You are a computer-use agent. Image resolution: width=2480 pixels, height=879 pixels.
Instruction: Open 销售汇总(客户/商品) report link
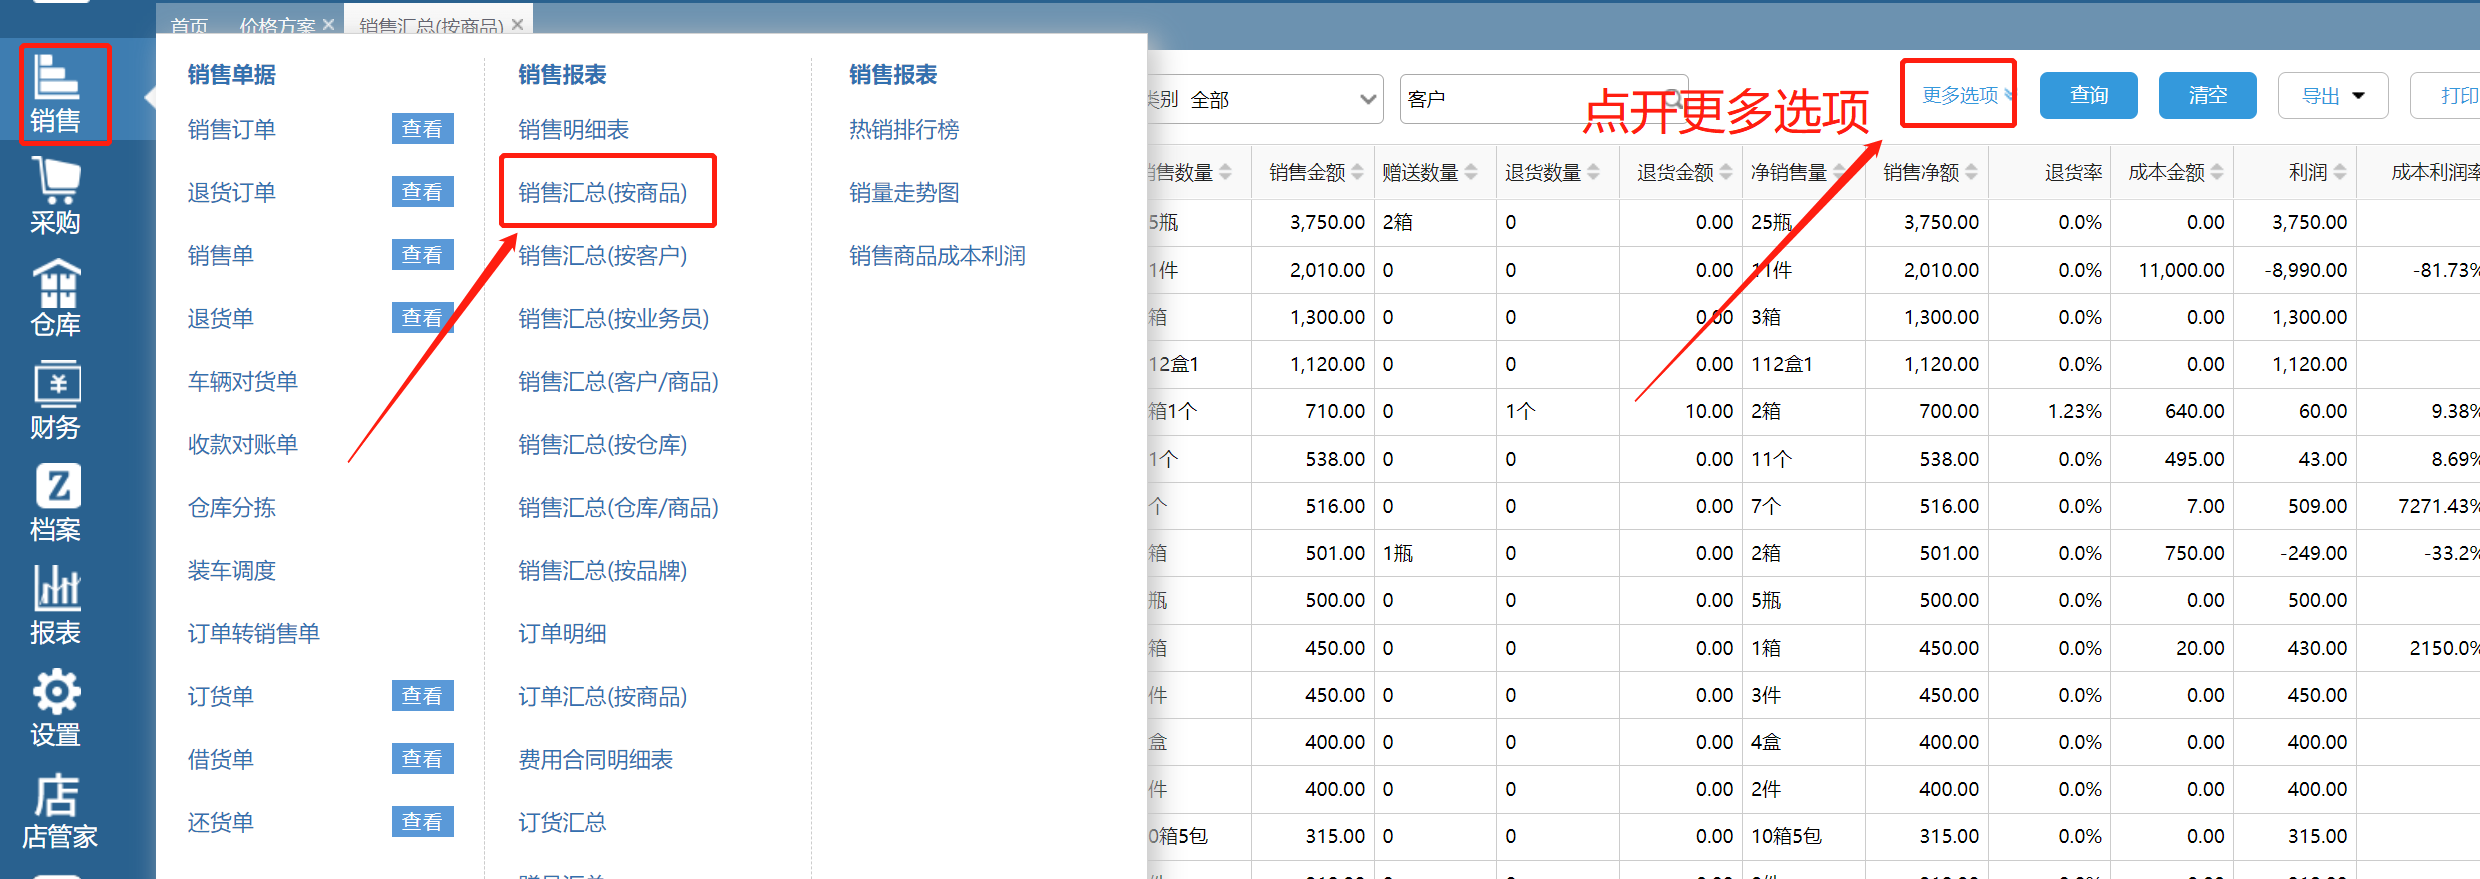[618, 381]
